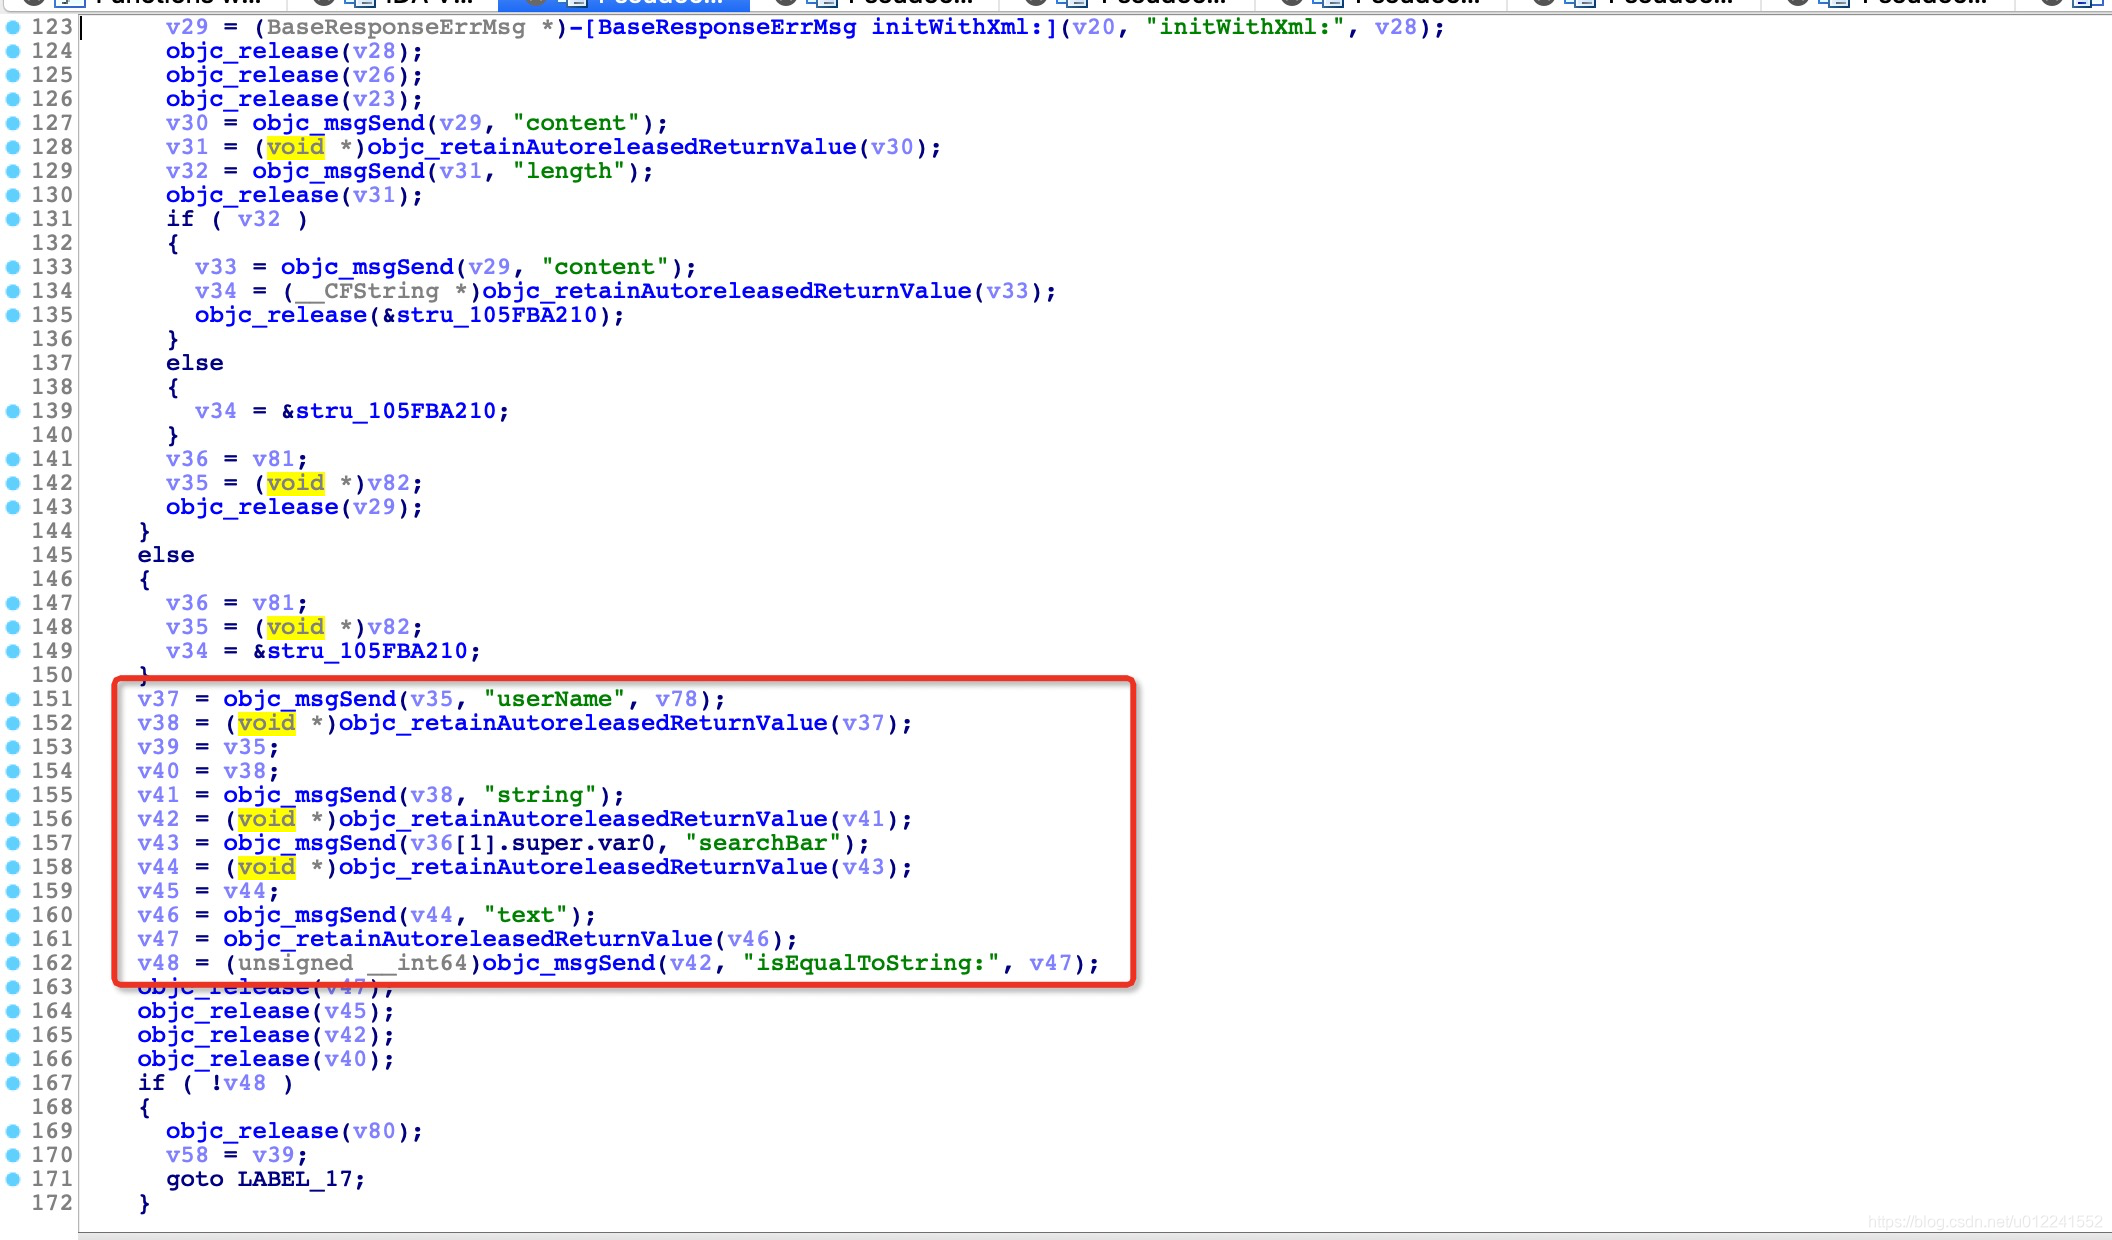Click the !v48 condition on line 167
The image size is (2112, 1240).
click(237, 1083)
